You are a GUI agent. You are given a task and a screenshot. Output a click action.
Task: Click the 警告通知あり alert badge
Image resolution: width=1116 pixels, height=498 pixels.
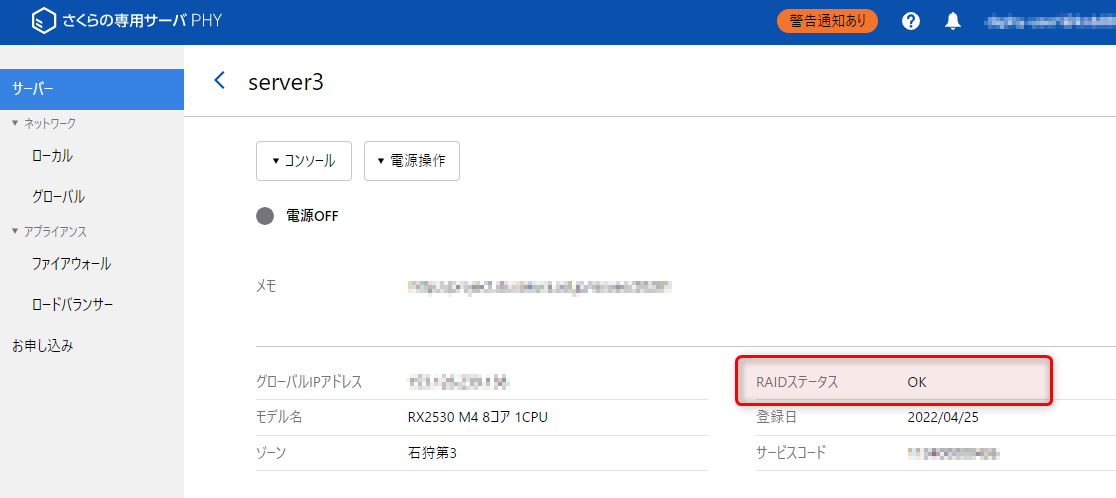827,21
